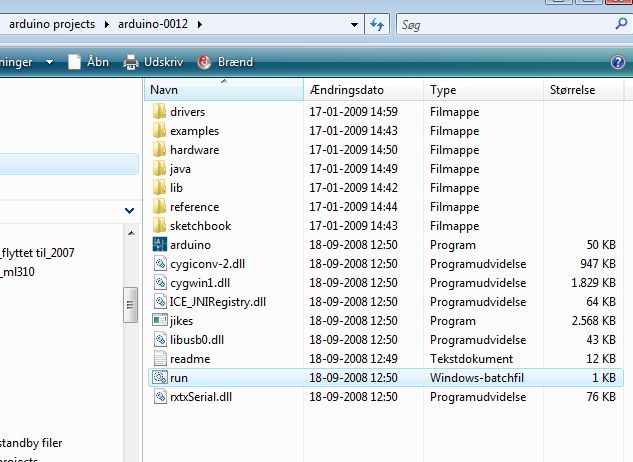Select the java folder icon
The height and width of the screenshot is (462, 633).
click(159, 168)
